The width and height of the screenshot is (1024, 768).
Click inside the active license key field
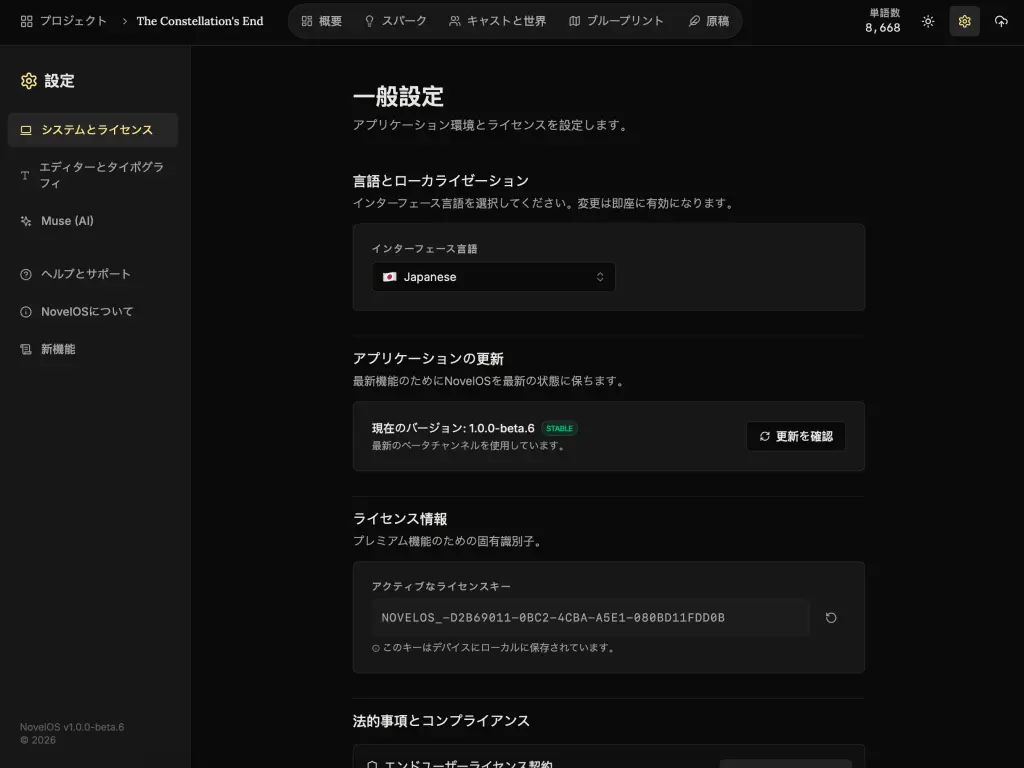[x=590, y=618]
